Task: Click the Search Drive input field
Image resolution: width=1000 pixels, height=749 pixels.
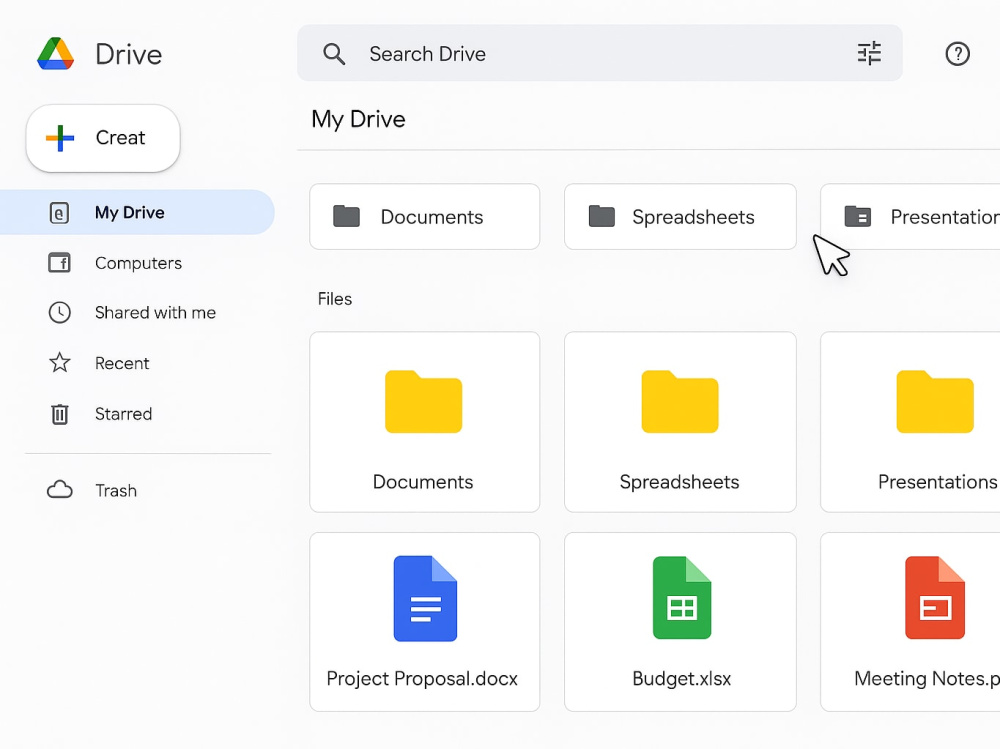Action: [x=599, y=54]
